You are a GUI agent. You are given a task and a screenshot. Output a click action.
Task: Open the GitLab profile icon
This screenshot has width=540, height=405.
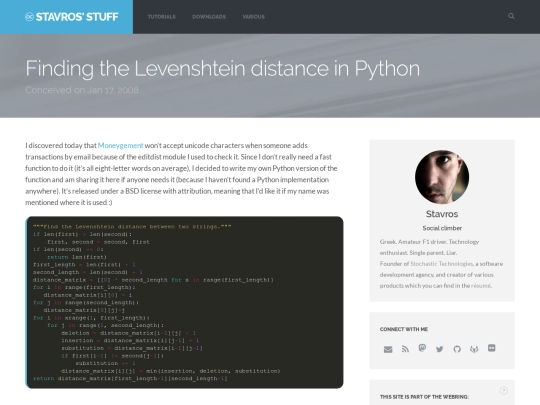click(474, 349)
